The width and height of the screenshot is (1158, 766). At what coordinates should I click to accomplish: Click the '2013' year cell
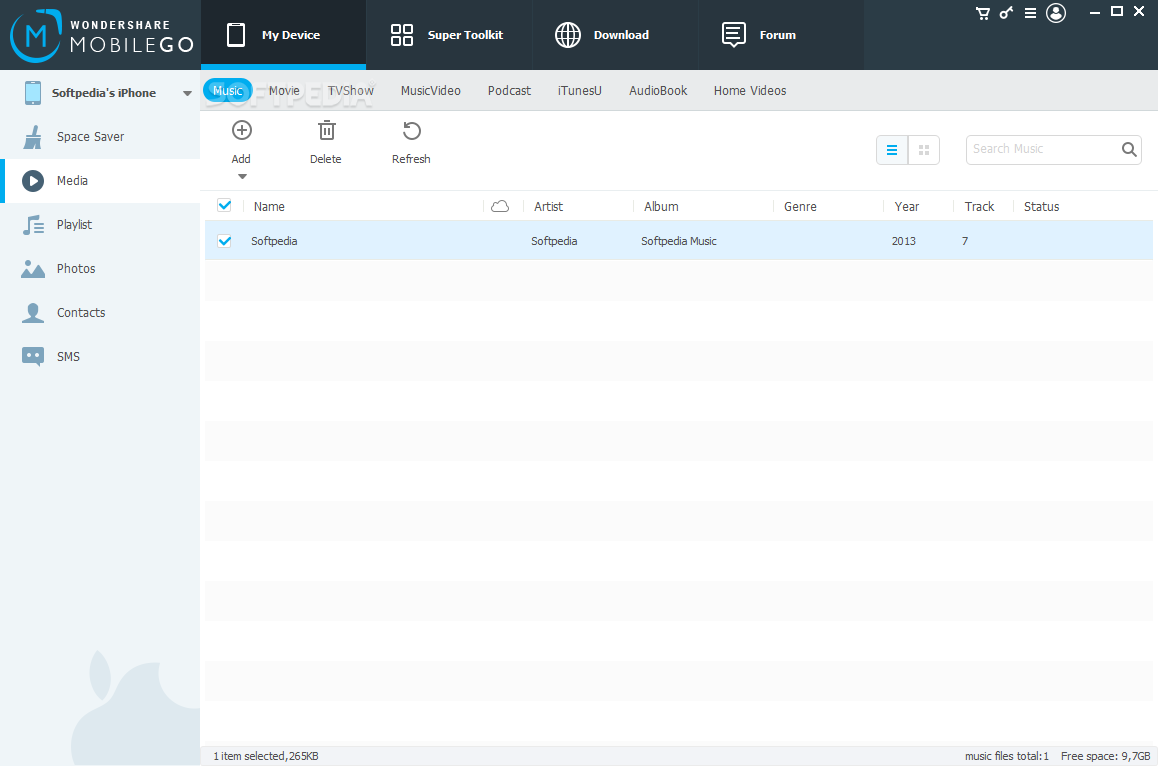click(903, 241)
